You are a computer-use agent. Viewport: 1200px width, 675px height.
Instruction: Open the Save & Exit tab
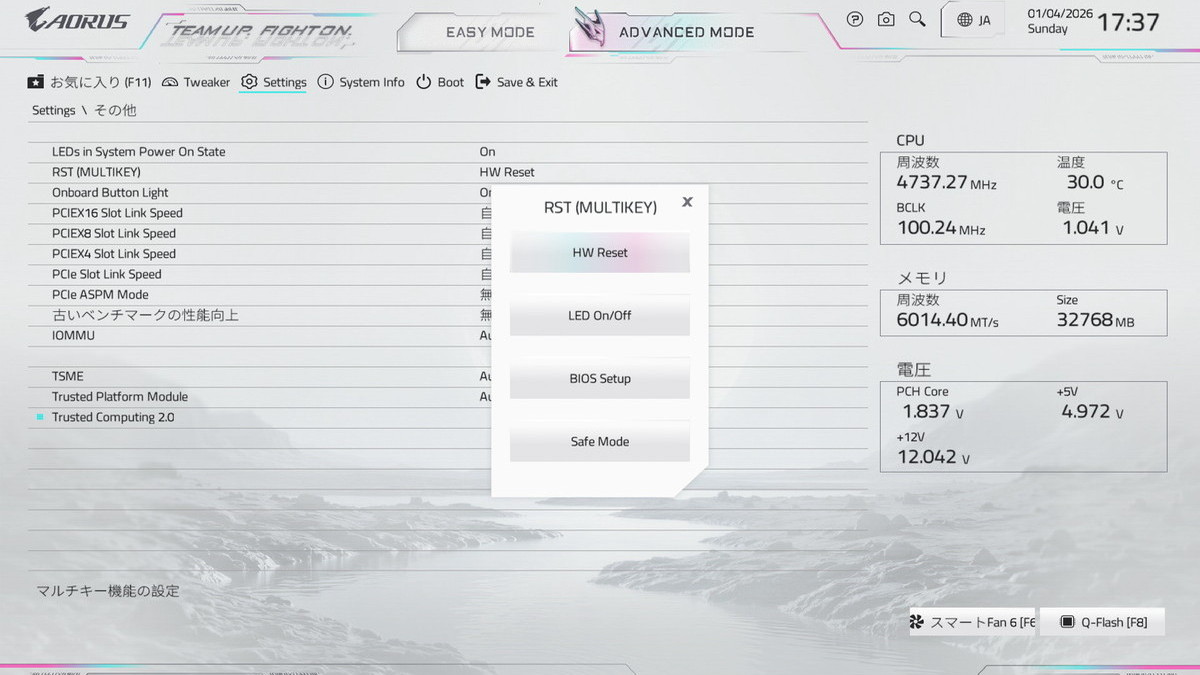tap(516, 82)
